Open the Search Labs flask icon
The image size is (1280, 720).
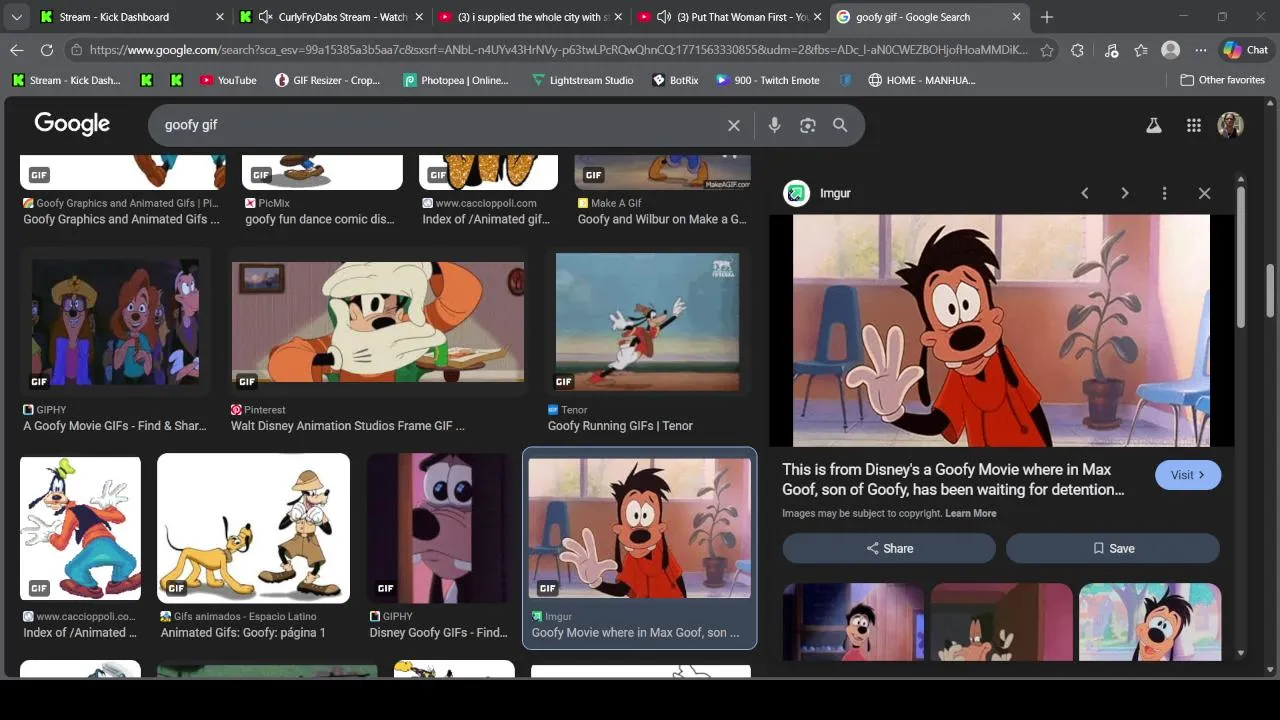click(x=1154, y=125)
